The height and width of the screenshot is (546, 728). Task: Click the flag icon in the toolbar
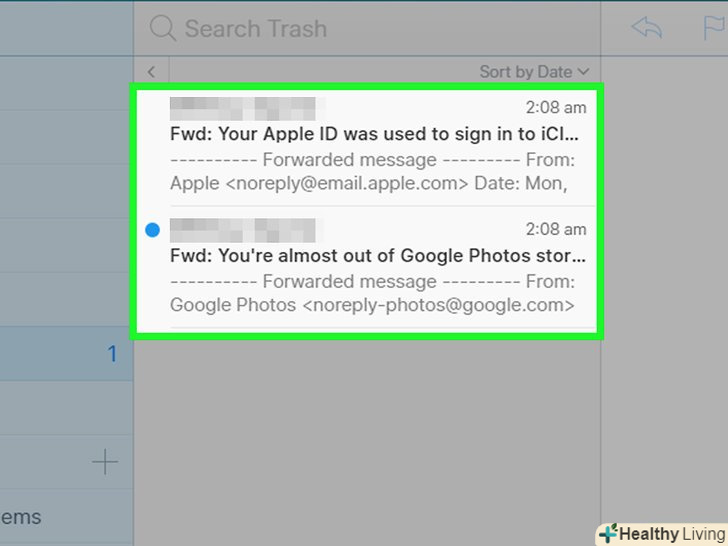[714, 28]
